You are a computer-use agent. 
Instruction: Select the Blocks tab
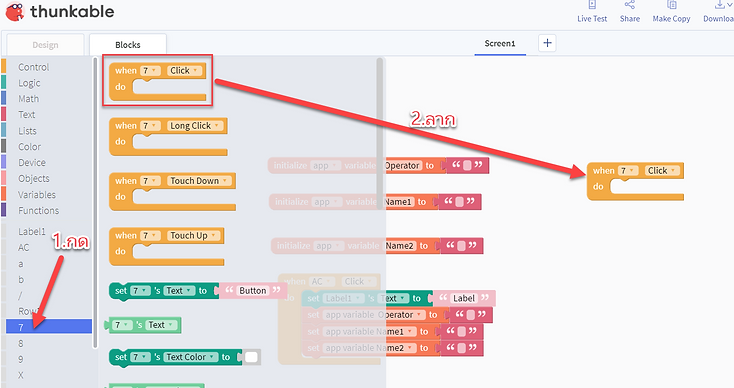point(128,45)
